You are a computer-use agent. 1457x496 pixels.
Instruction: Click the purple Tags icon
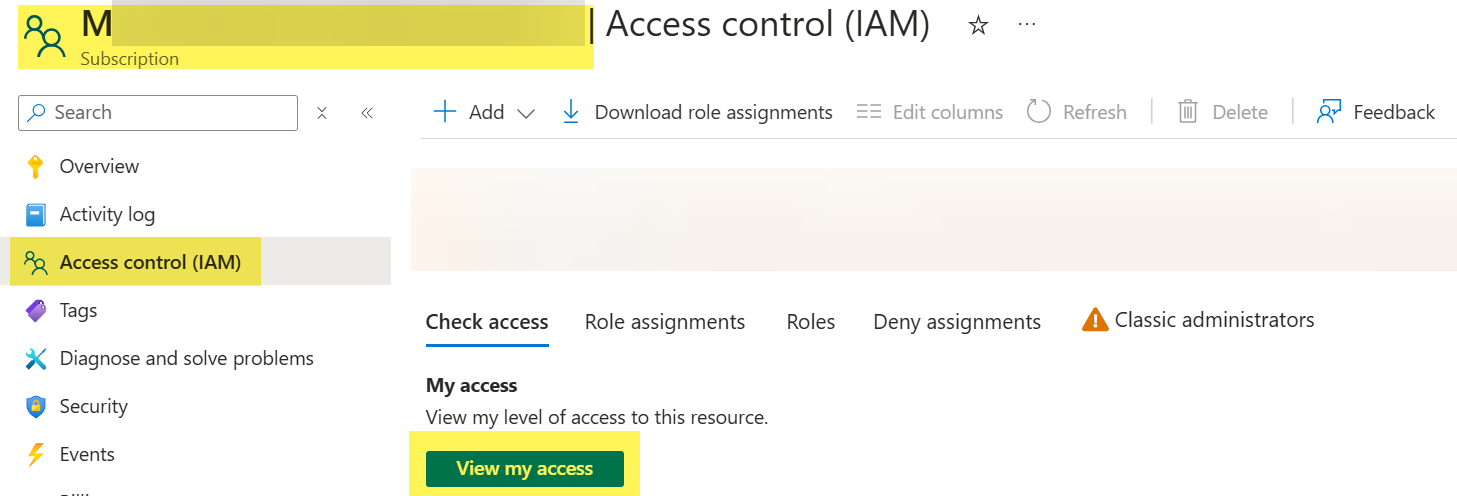(36, 311)
